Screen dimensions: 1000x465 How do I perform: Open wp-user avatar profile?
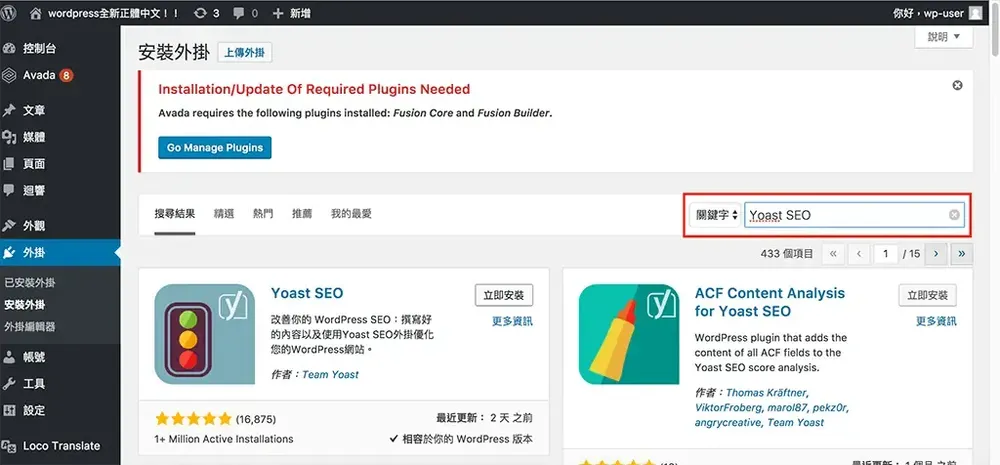pyautogui.click(x=975, y=13)
